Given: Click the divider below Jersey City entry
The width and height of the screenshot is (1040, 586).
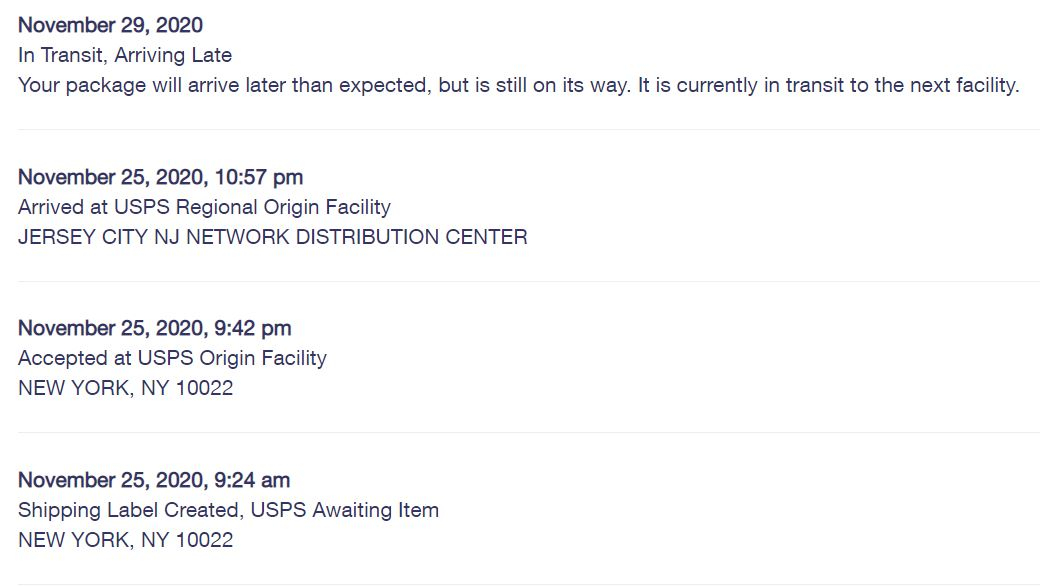Looking at the screenshot, I should (529, 281).
